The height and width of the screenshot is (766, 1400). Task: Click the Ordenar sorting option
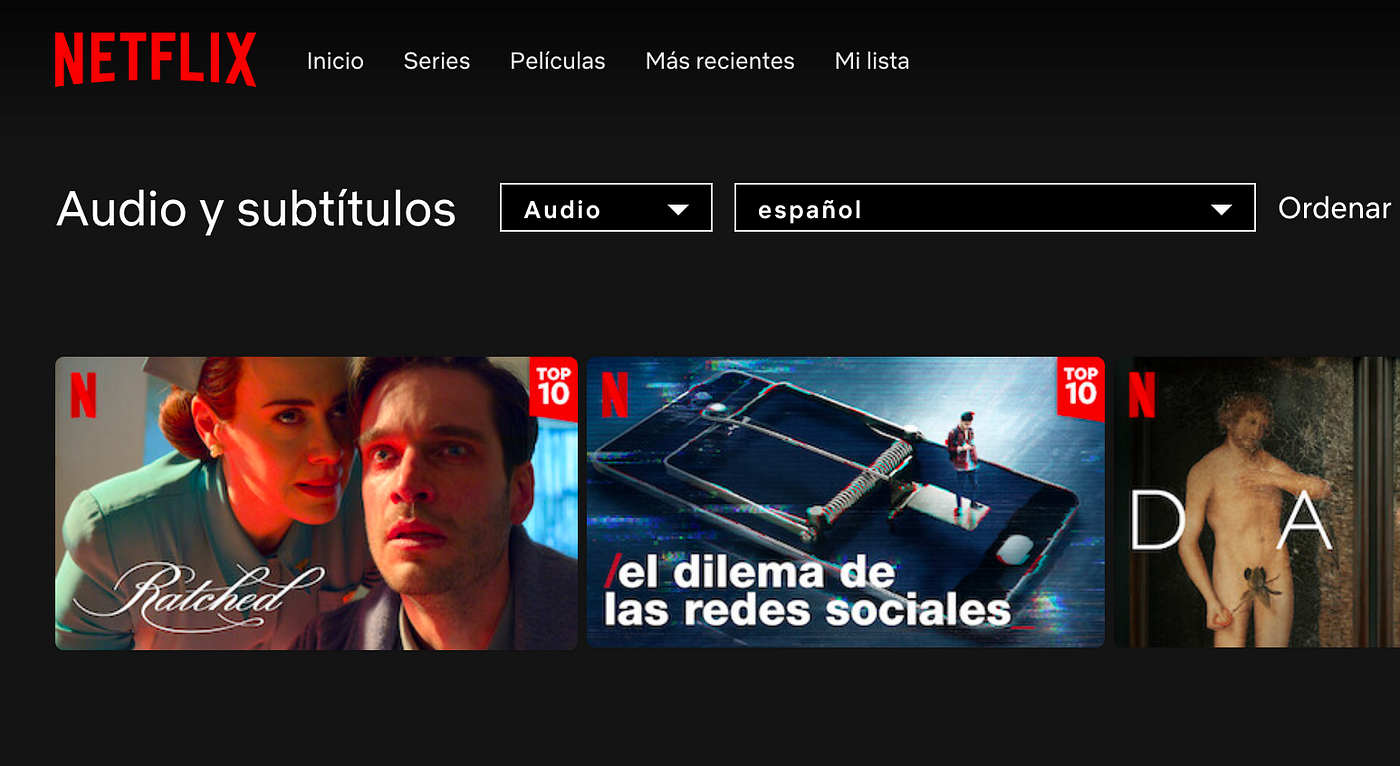(1335, 208)
